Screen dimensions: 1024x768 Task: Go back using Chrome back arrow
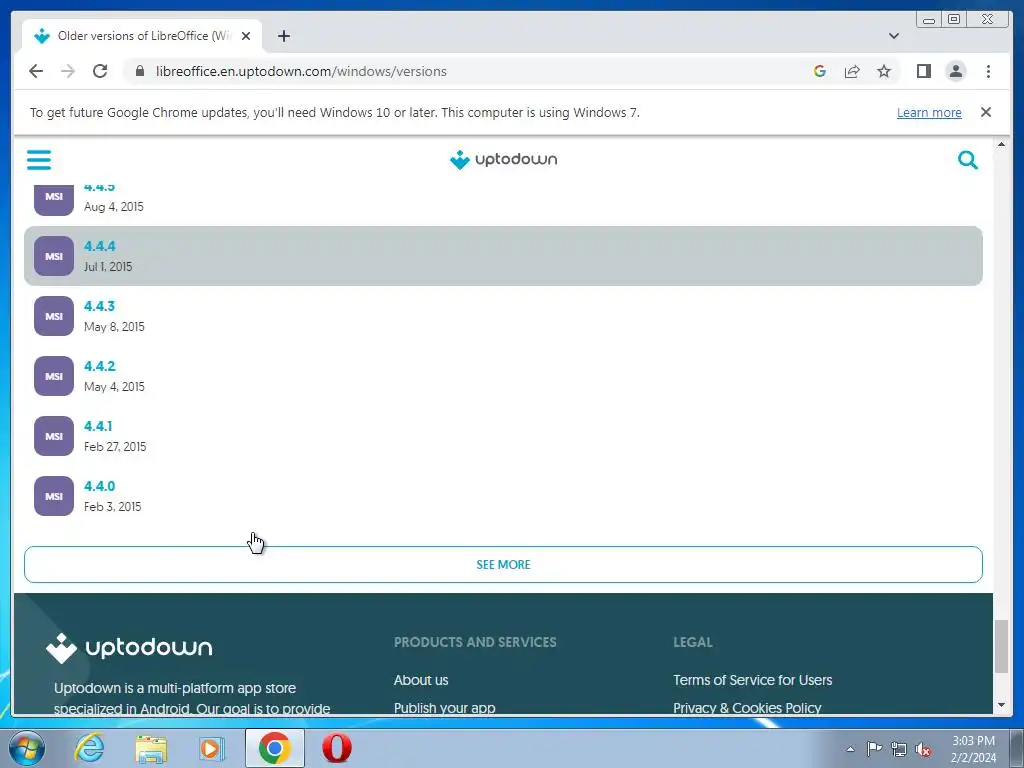coord(36,71)
